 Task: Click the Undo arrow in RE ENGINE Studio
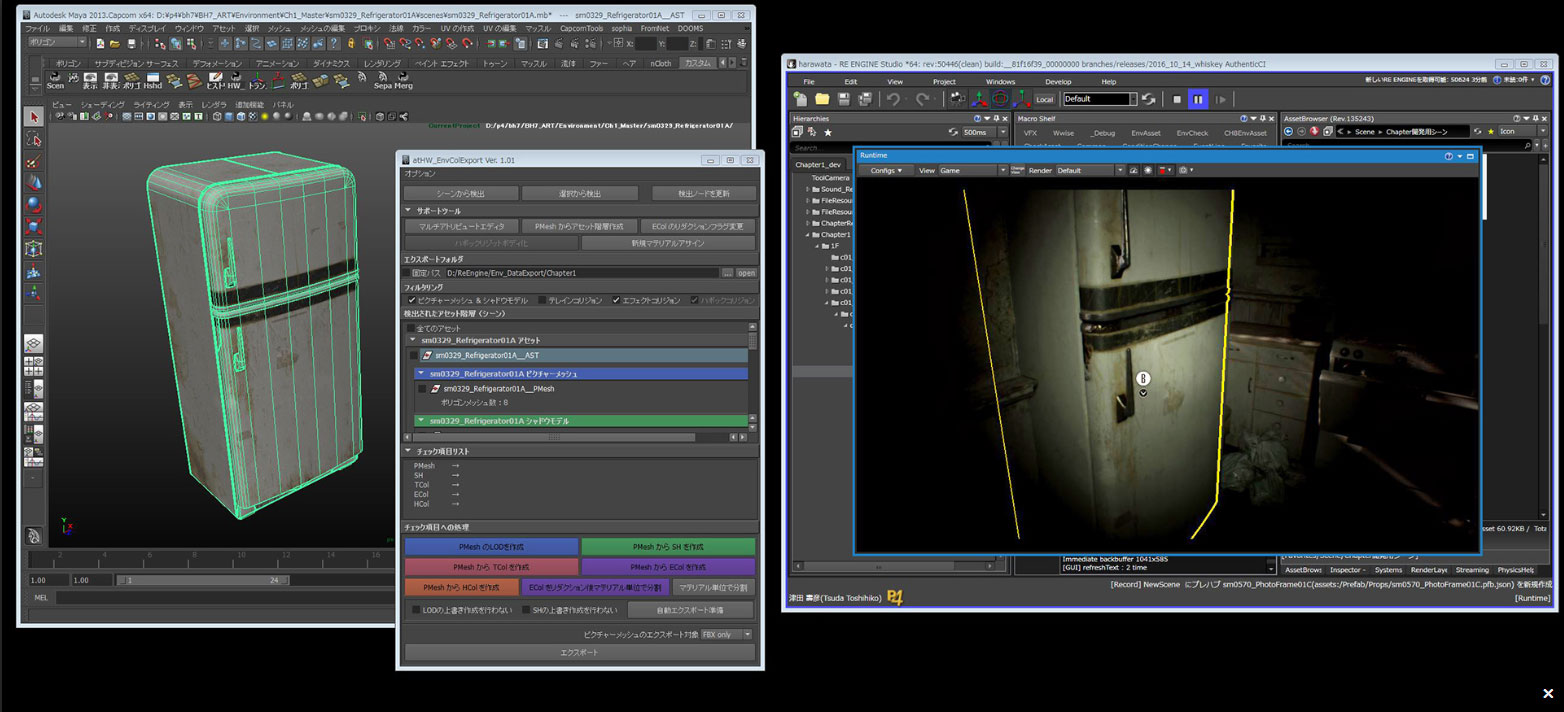[x=893, y=99]
